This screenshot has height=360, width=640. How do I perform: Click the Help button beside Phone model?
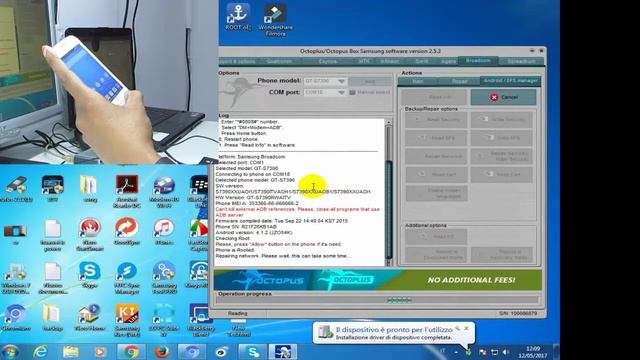point(370,82)
